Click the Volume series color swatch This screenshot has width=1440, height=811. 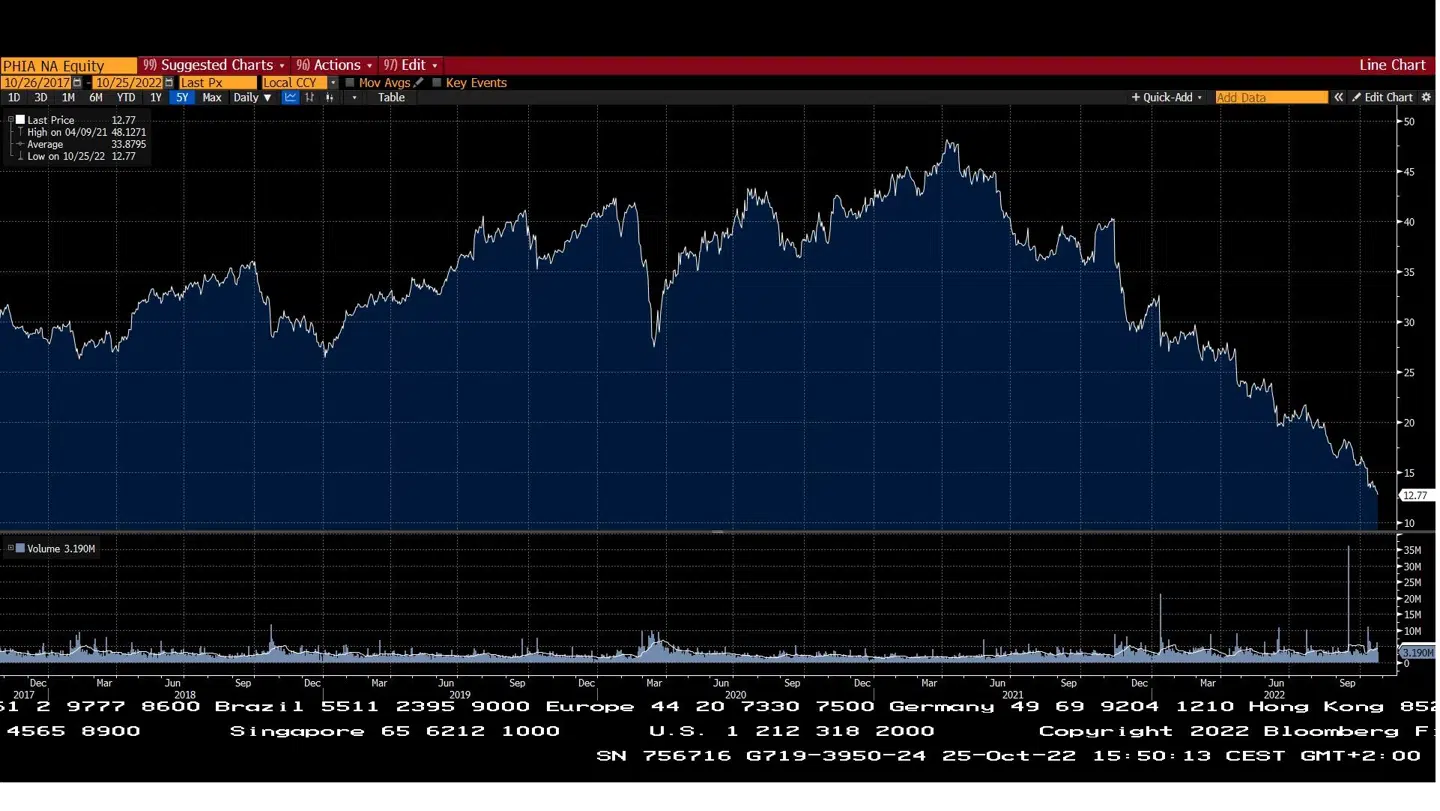tap(20, 549)
